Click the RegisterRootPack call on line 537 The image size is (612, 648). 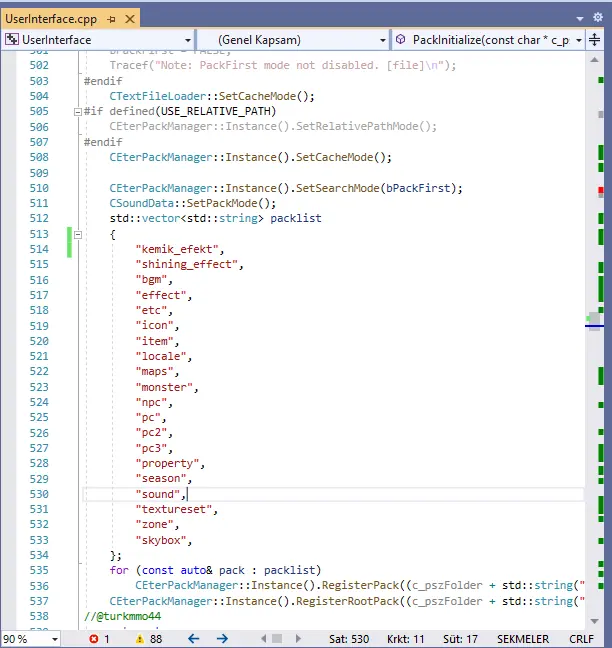pos(347,601)
